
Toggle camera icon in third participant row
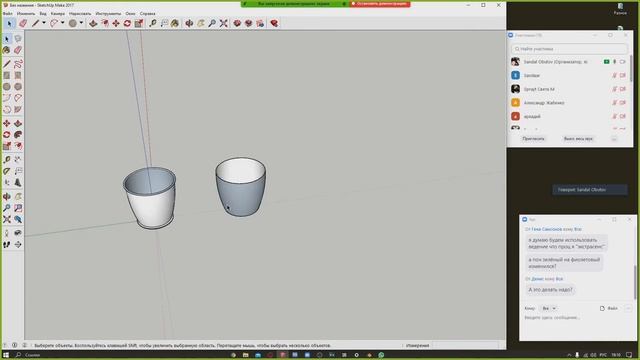[x=622, y=89]
